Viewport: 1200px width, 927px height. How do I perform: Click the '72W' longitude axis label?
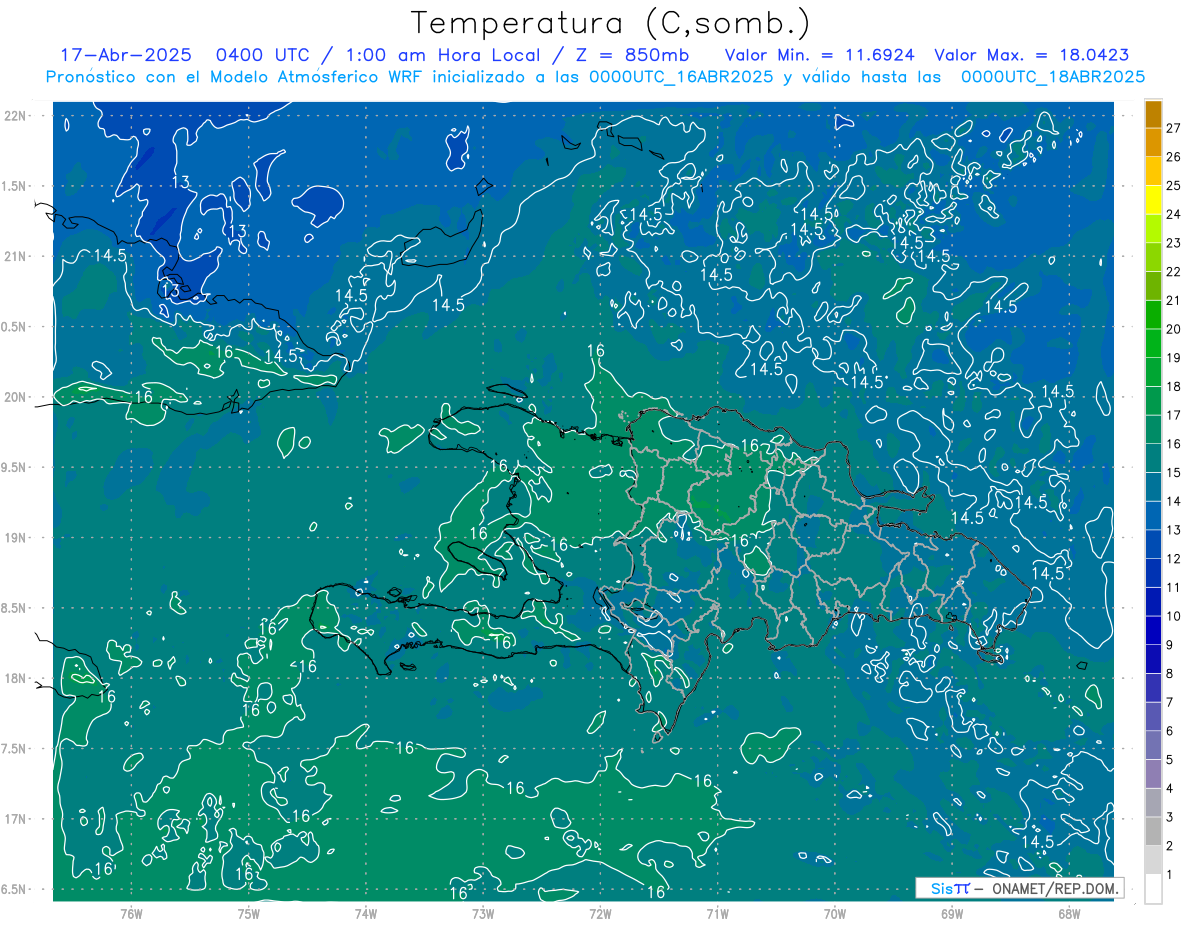pyautogui.click(x=600, y=913)
